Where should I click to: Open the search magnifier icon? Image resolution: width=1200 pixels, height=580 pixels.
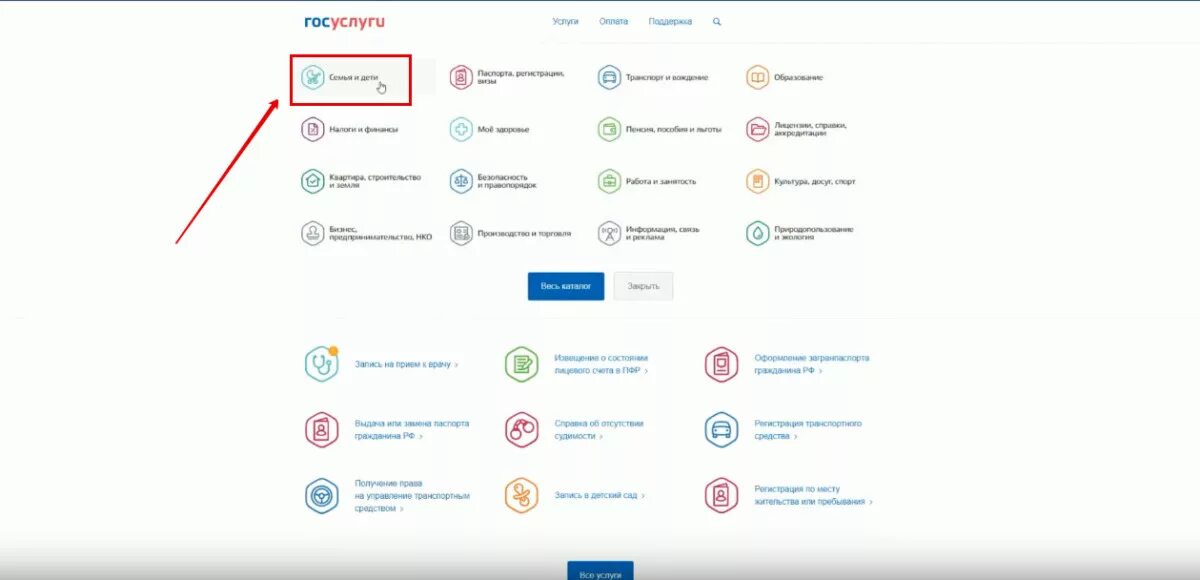(x=717, y=21)
